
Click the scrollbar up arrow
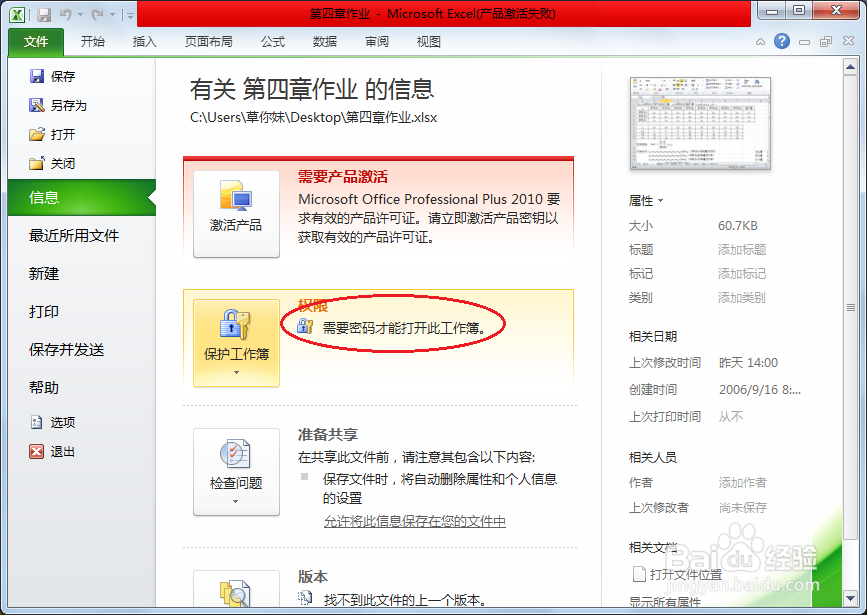(x=850, y=67)
